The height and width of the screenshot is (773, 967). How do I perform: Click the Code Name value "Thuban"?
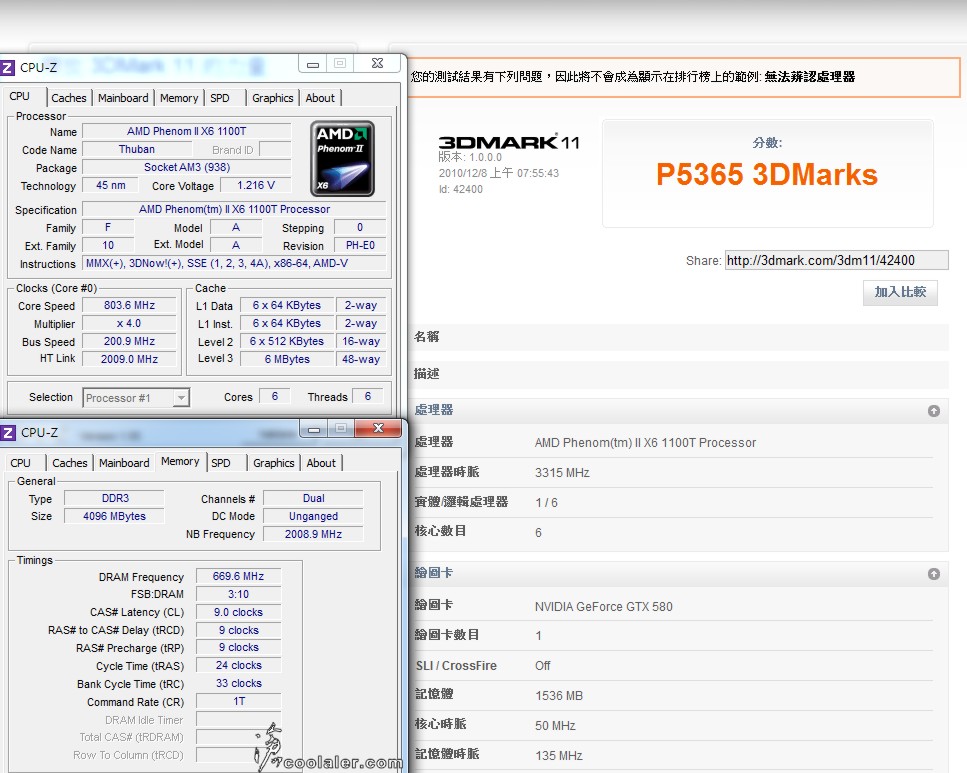[137, 149]
